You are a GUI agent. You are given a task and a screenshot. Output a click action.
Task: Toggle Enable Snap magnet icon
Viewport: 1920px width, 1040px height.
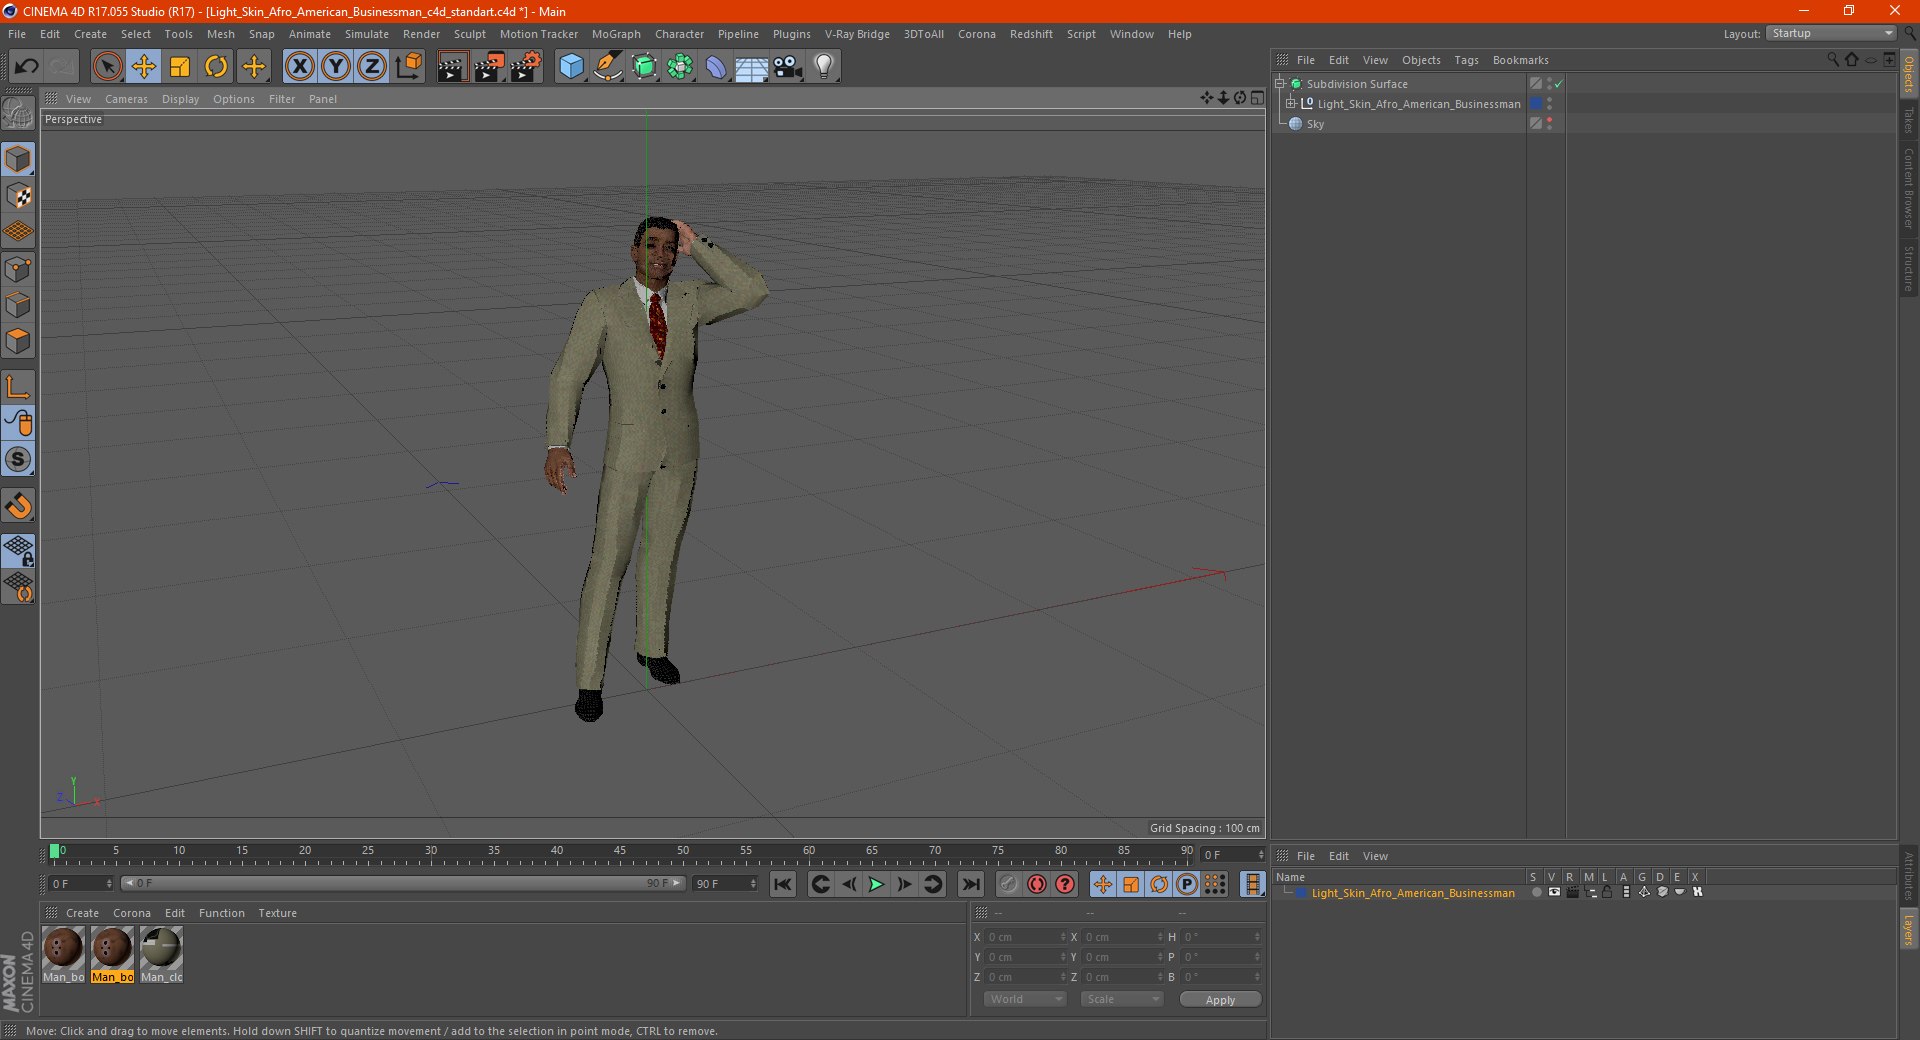tap(18, 506)
